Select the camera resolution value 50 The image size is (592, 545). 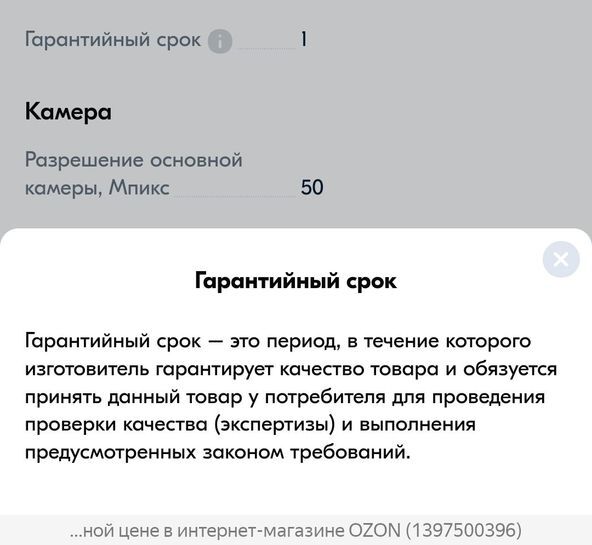point(312,187)
